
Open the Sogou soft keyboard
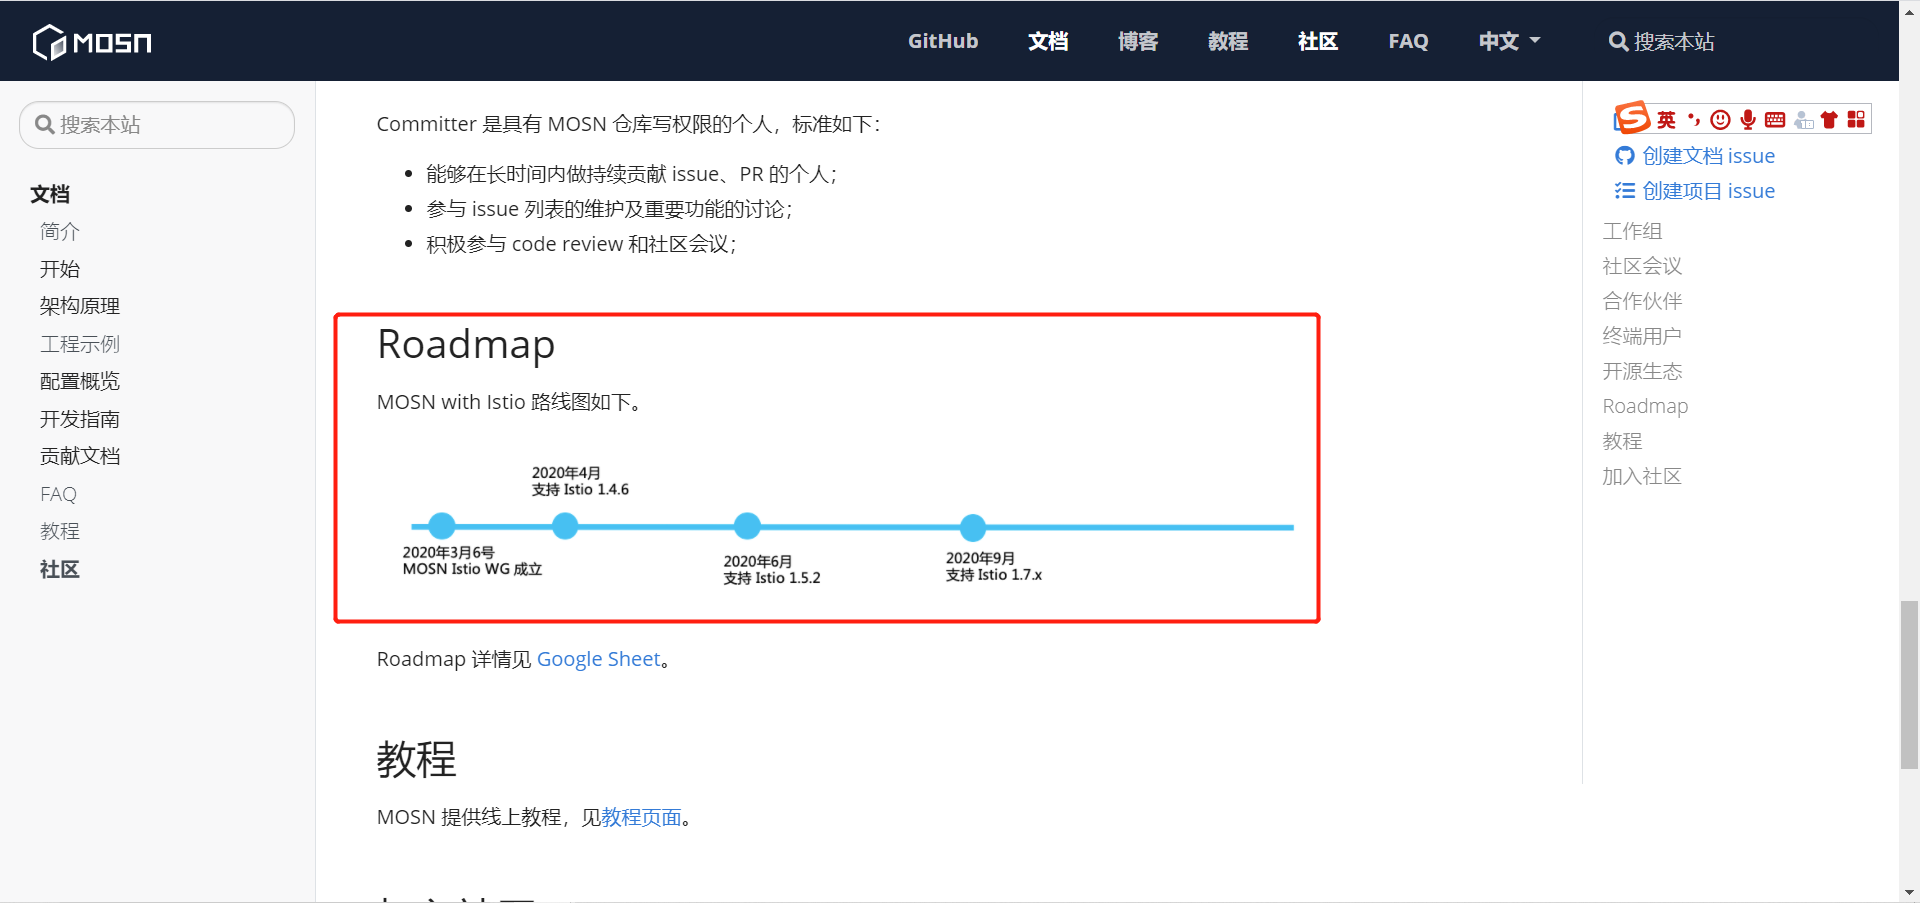coord(1775,120)
